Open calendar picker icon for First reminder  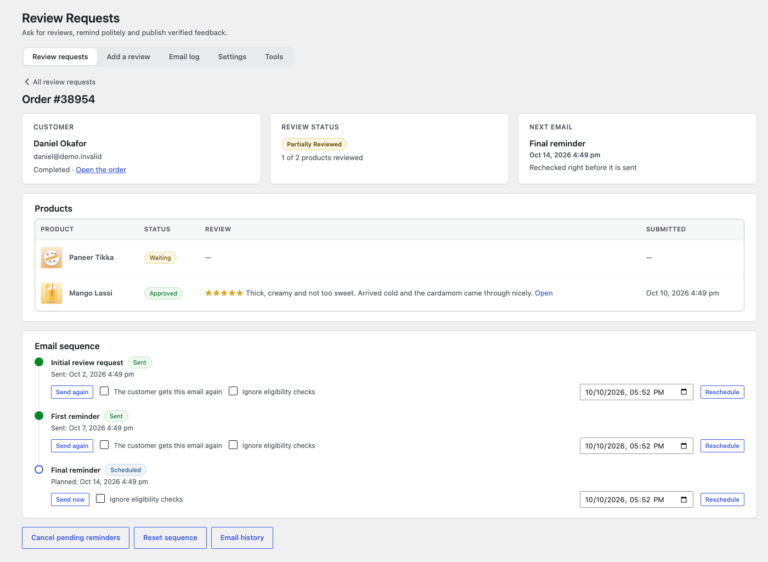click(684, 446)
